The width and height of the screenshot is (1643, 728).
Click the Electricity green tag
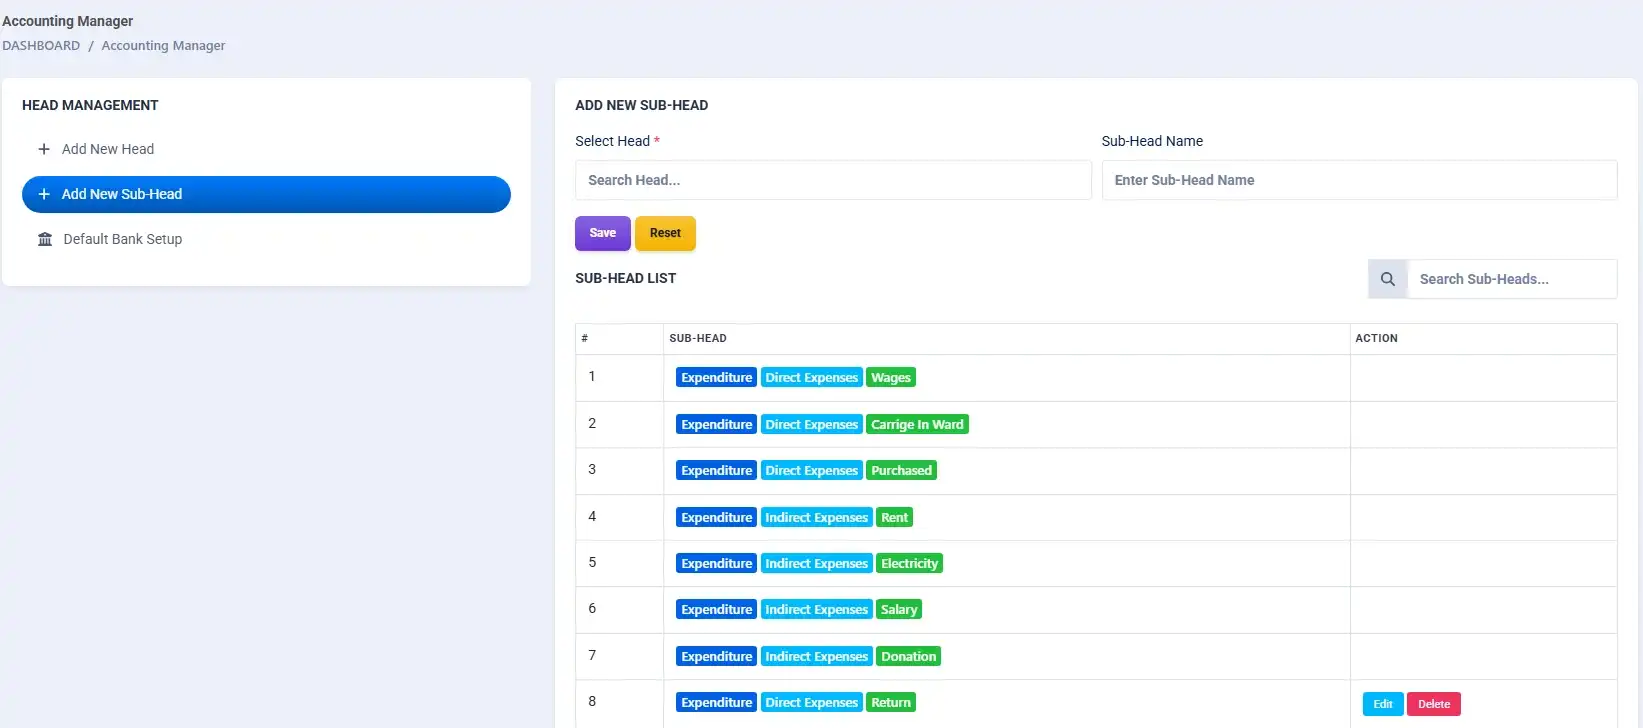909,564
